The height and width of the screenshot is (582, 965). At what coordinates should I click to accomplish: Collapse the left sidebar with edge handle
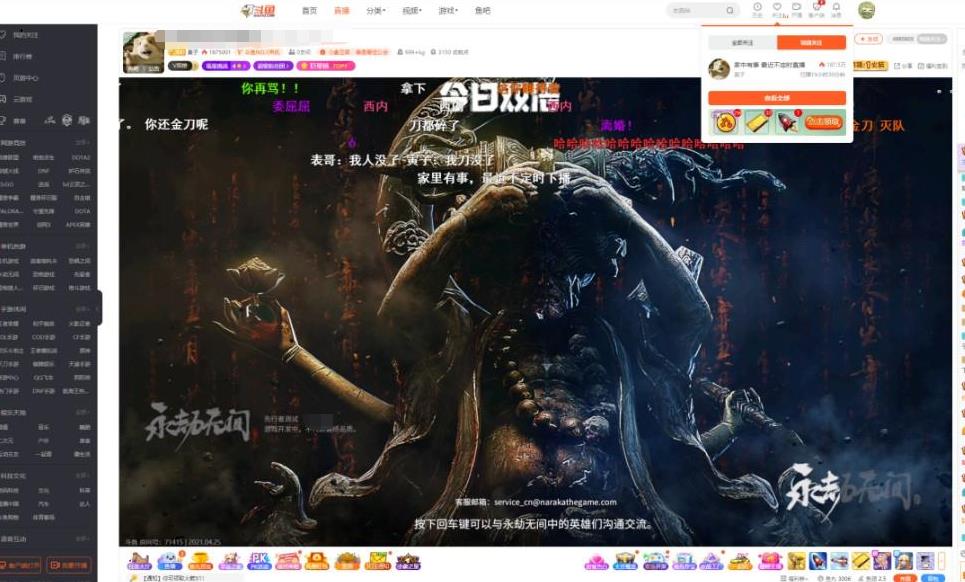tap(99, 308)
